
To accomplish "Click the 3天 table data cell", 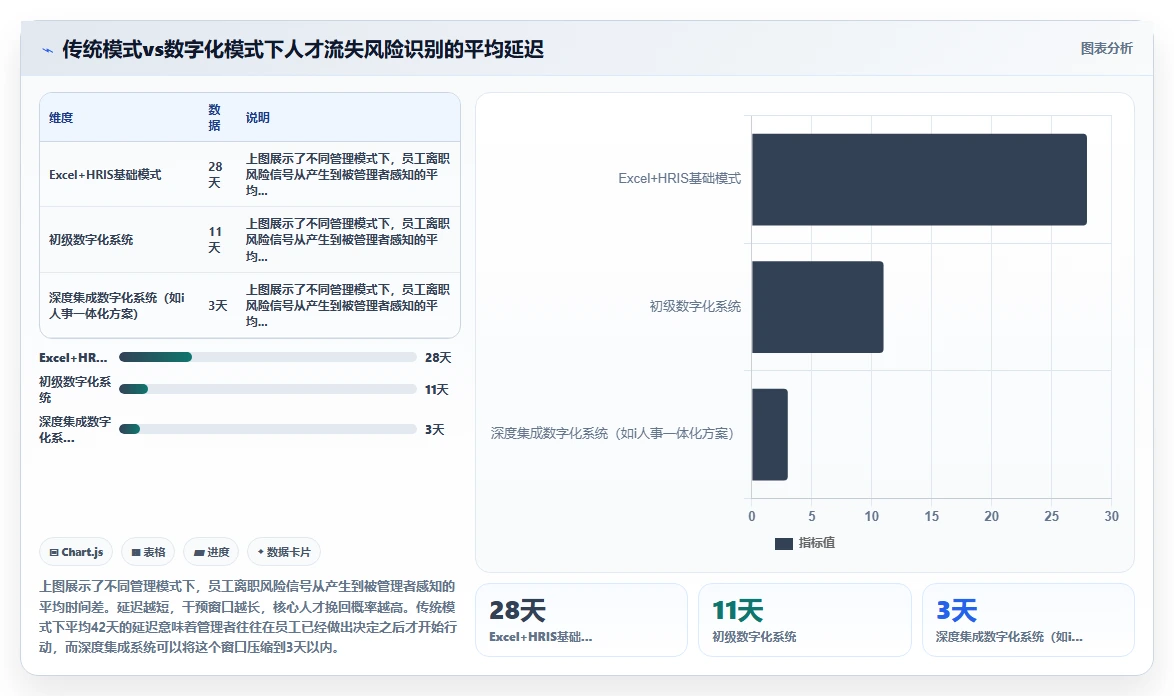I will (x=217, y=305).
